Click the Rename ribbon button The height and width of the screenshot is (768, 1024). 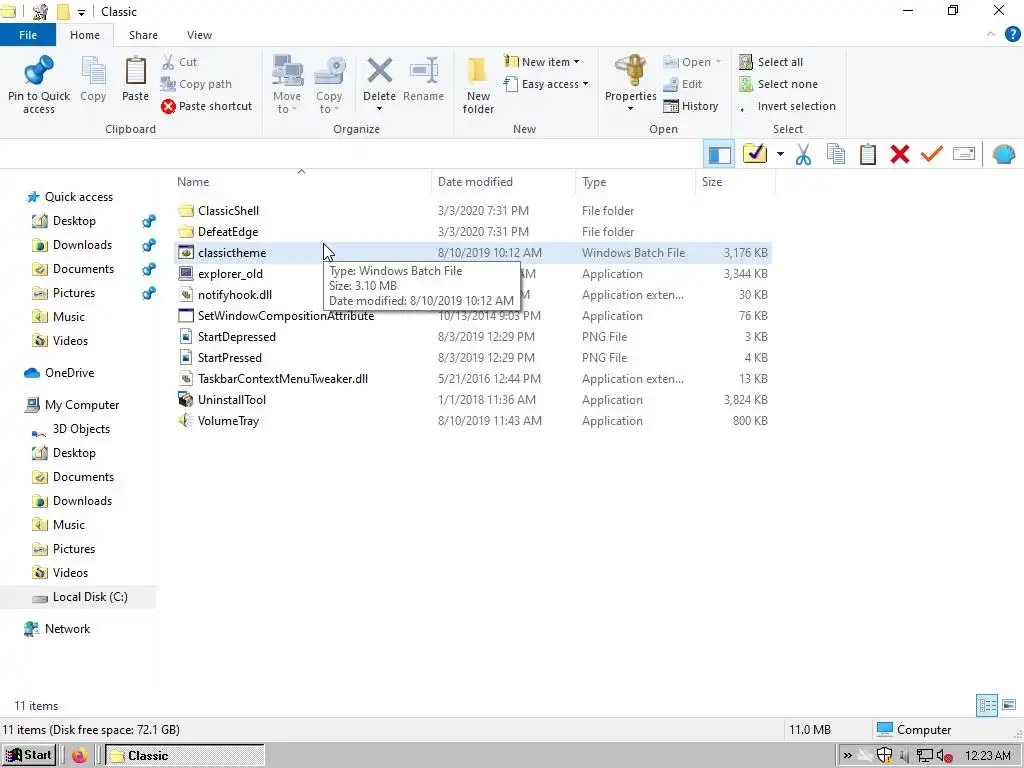tap(423, 79)
